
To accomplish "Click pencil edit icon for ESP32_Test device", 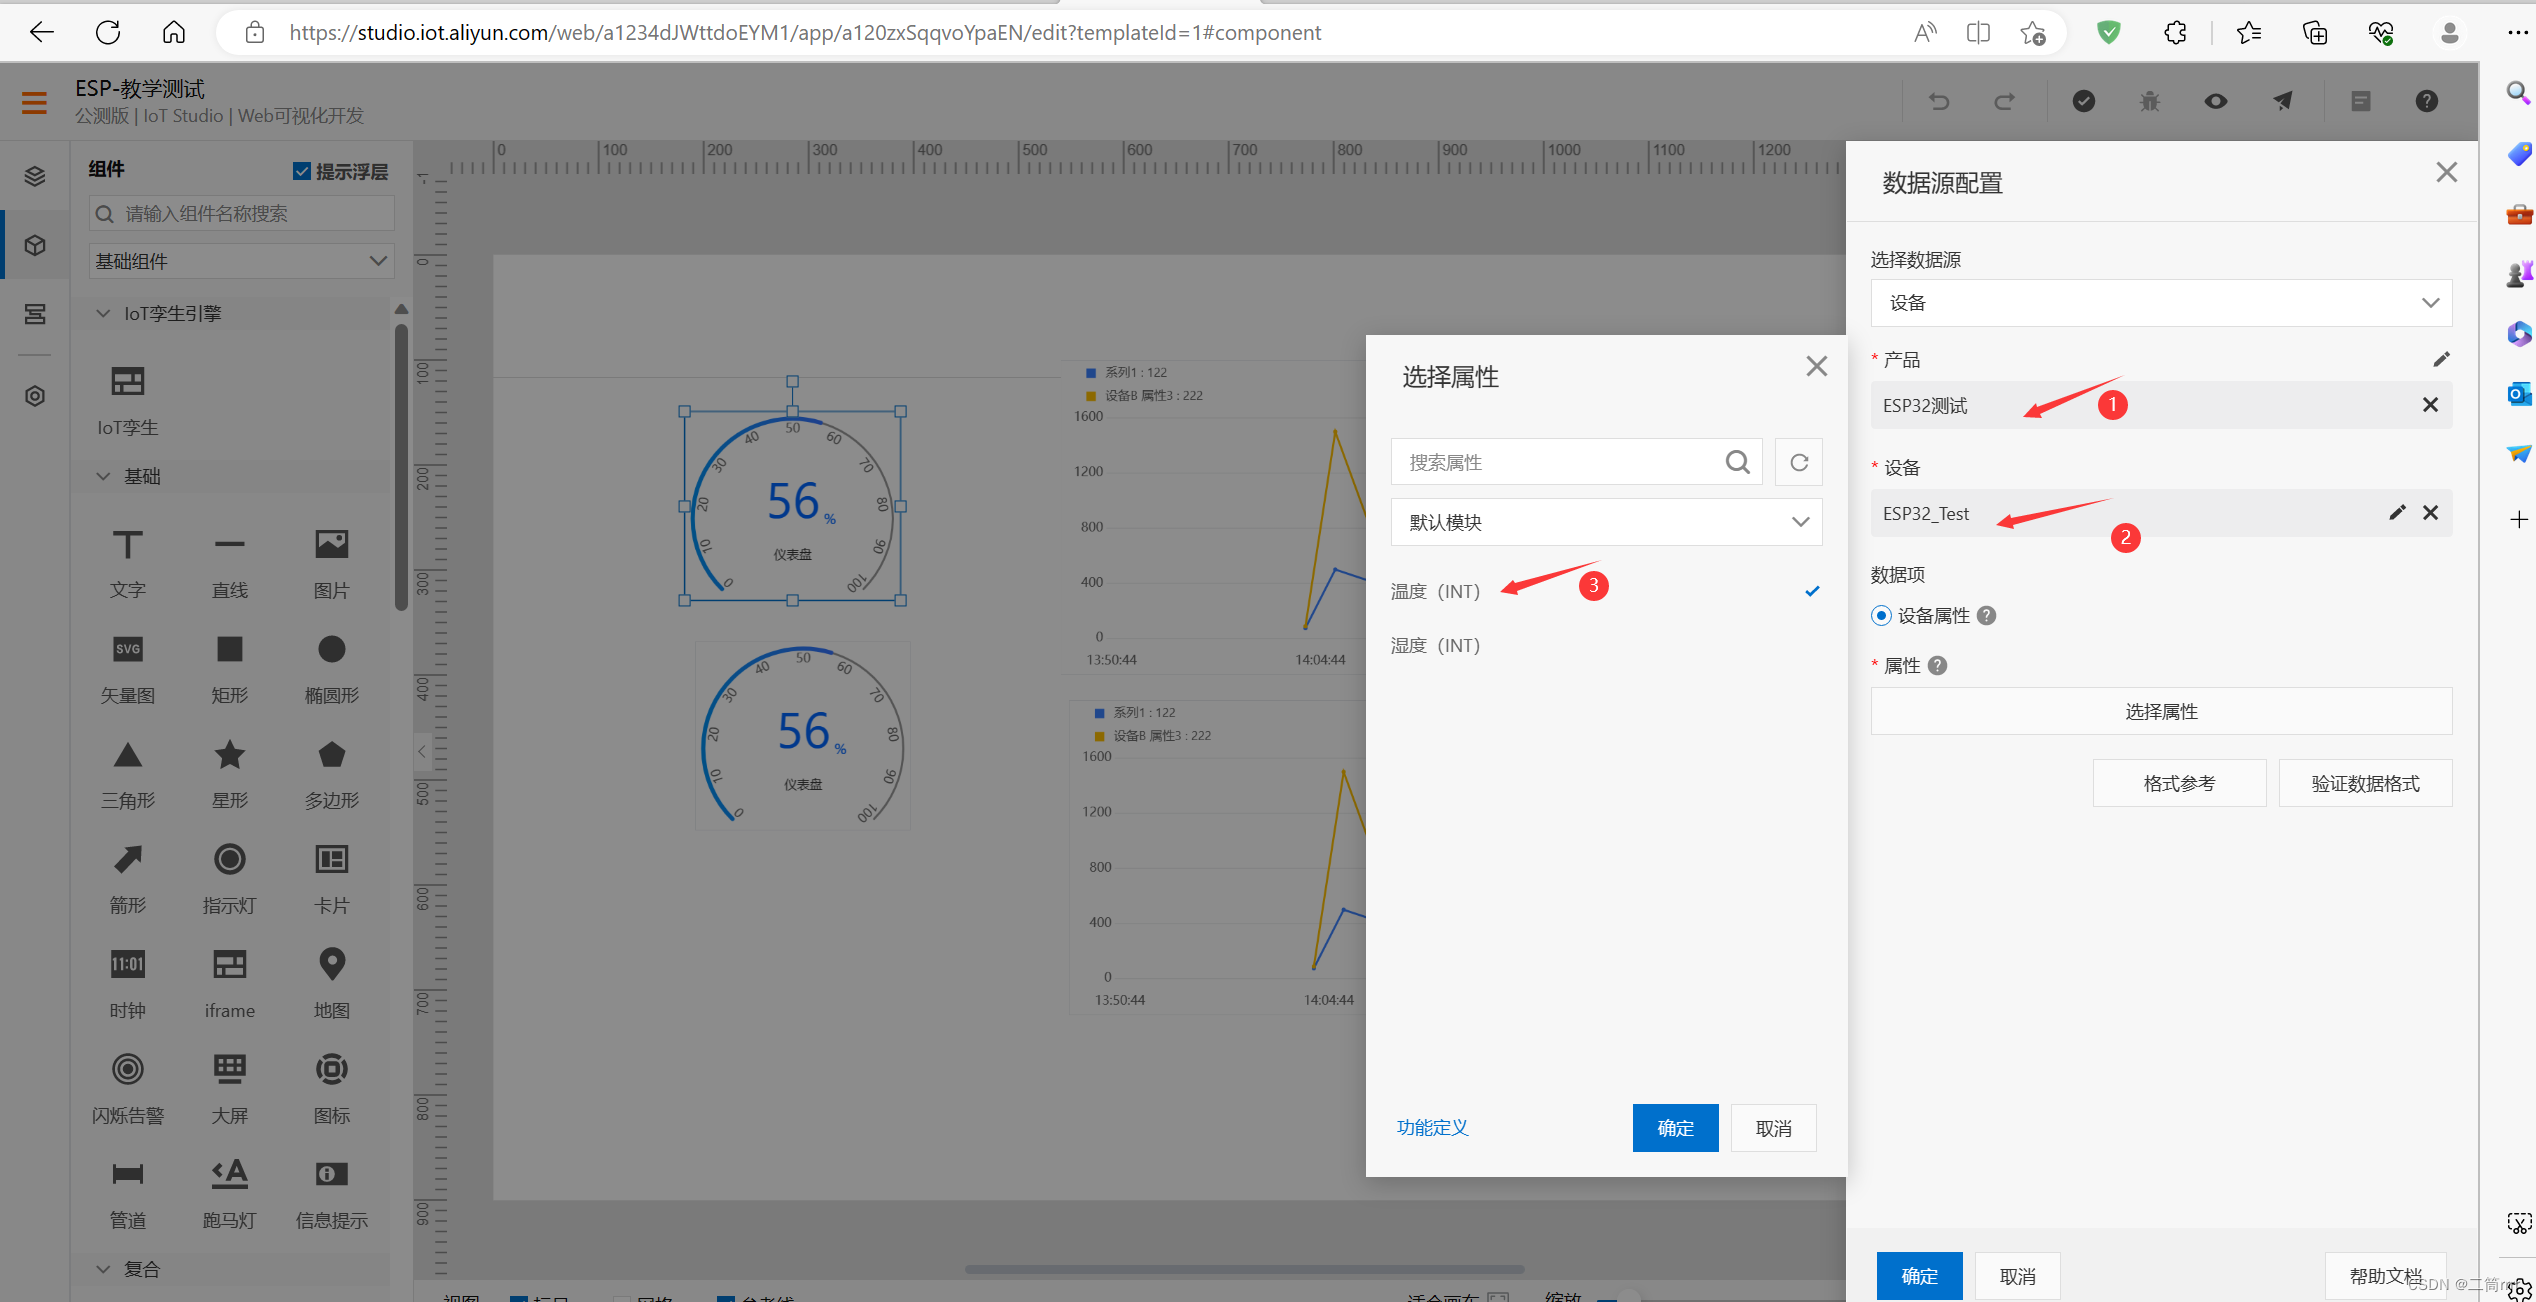I will coord(2397,513).
